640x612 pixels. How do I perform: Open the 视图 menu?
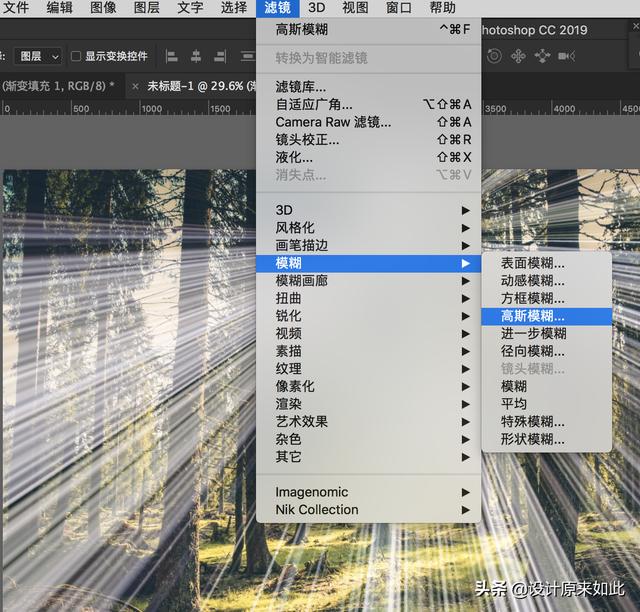[355, 7]
